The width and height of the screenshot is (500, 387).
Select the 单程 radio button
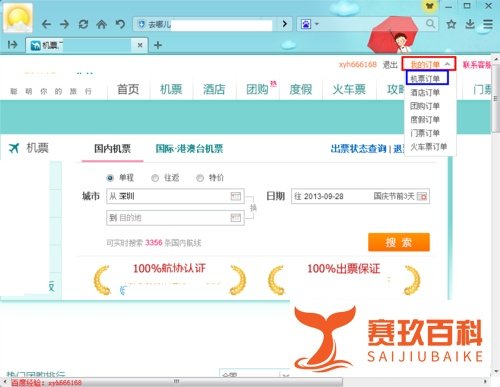(x=110, y=178)
